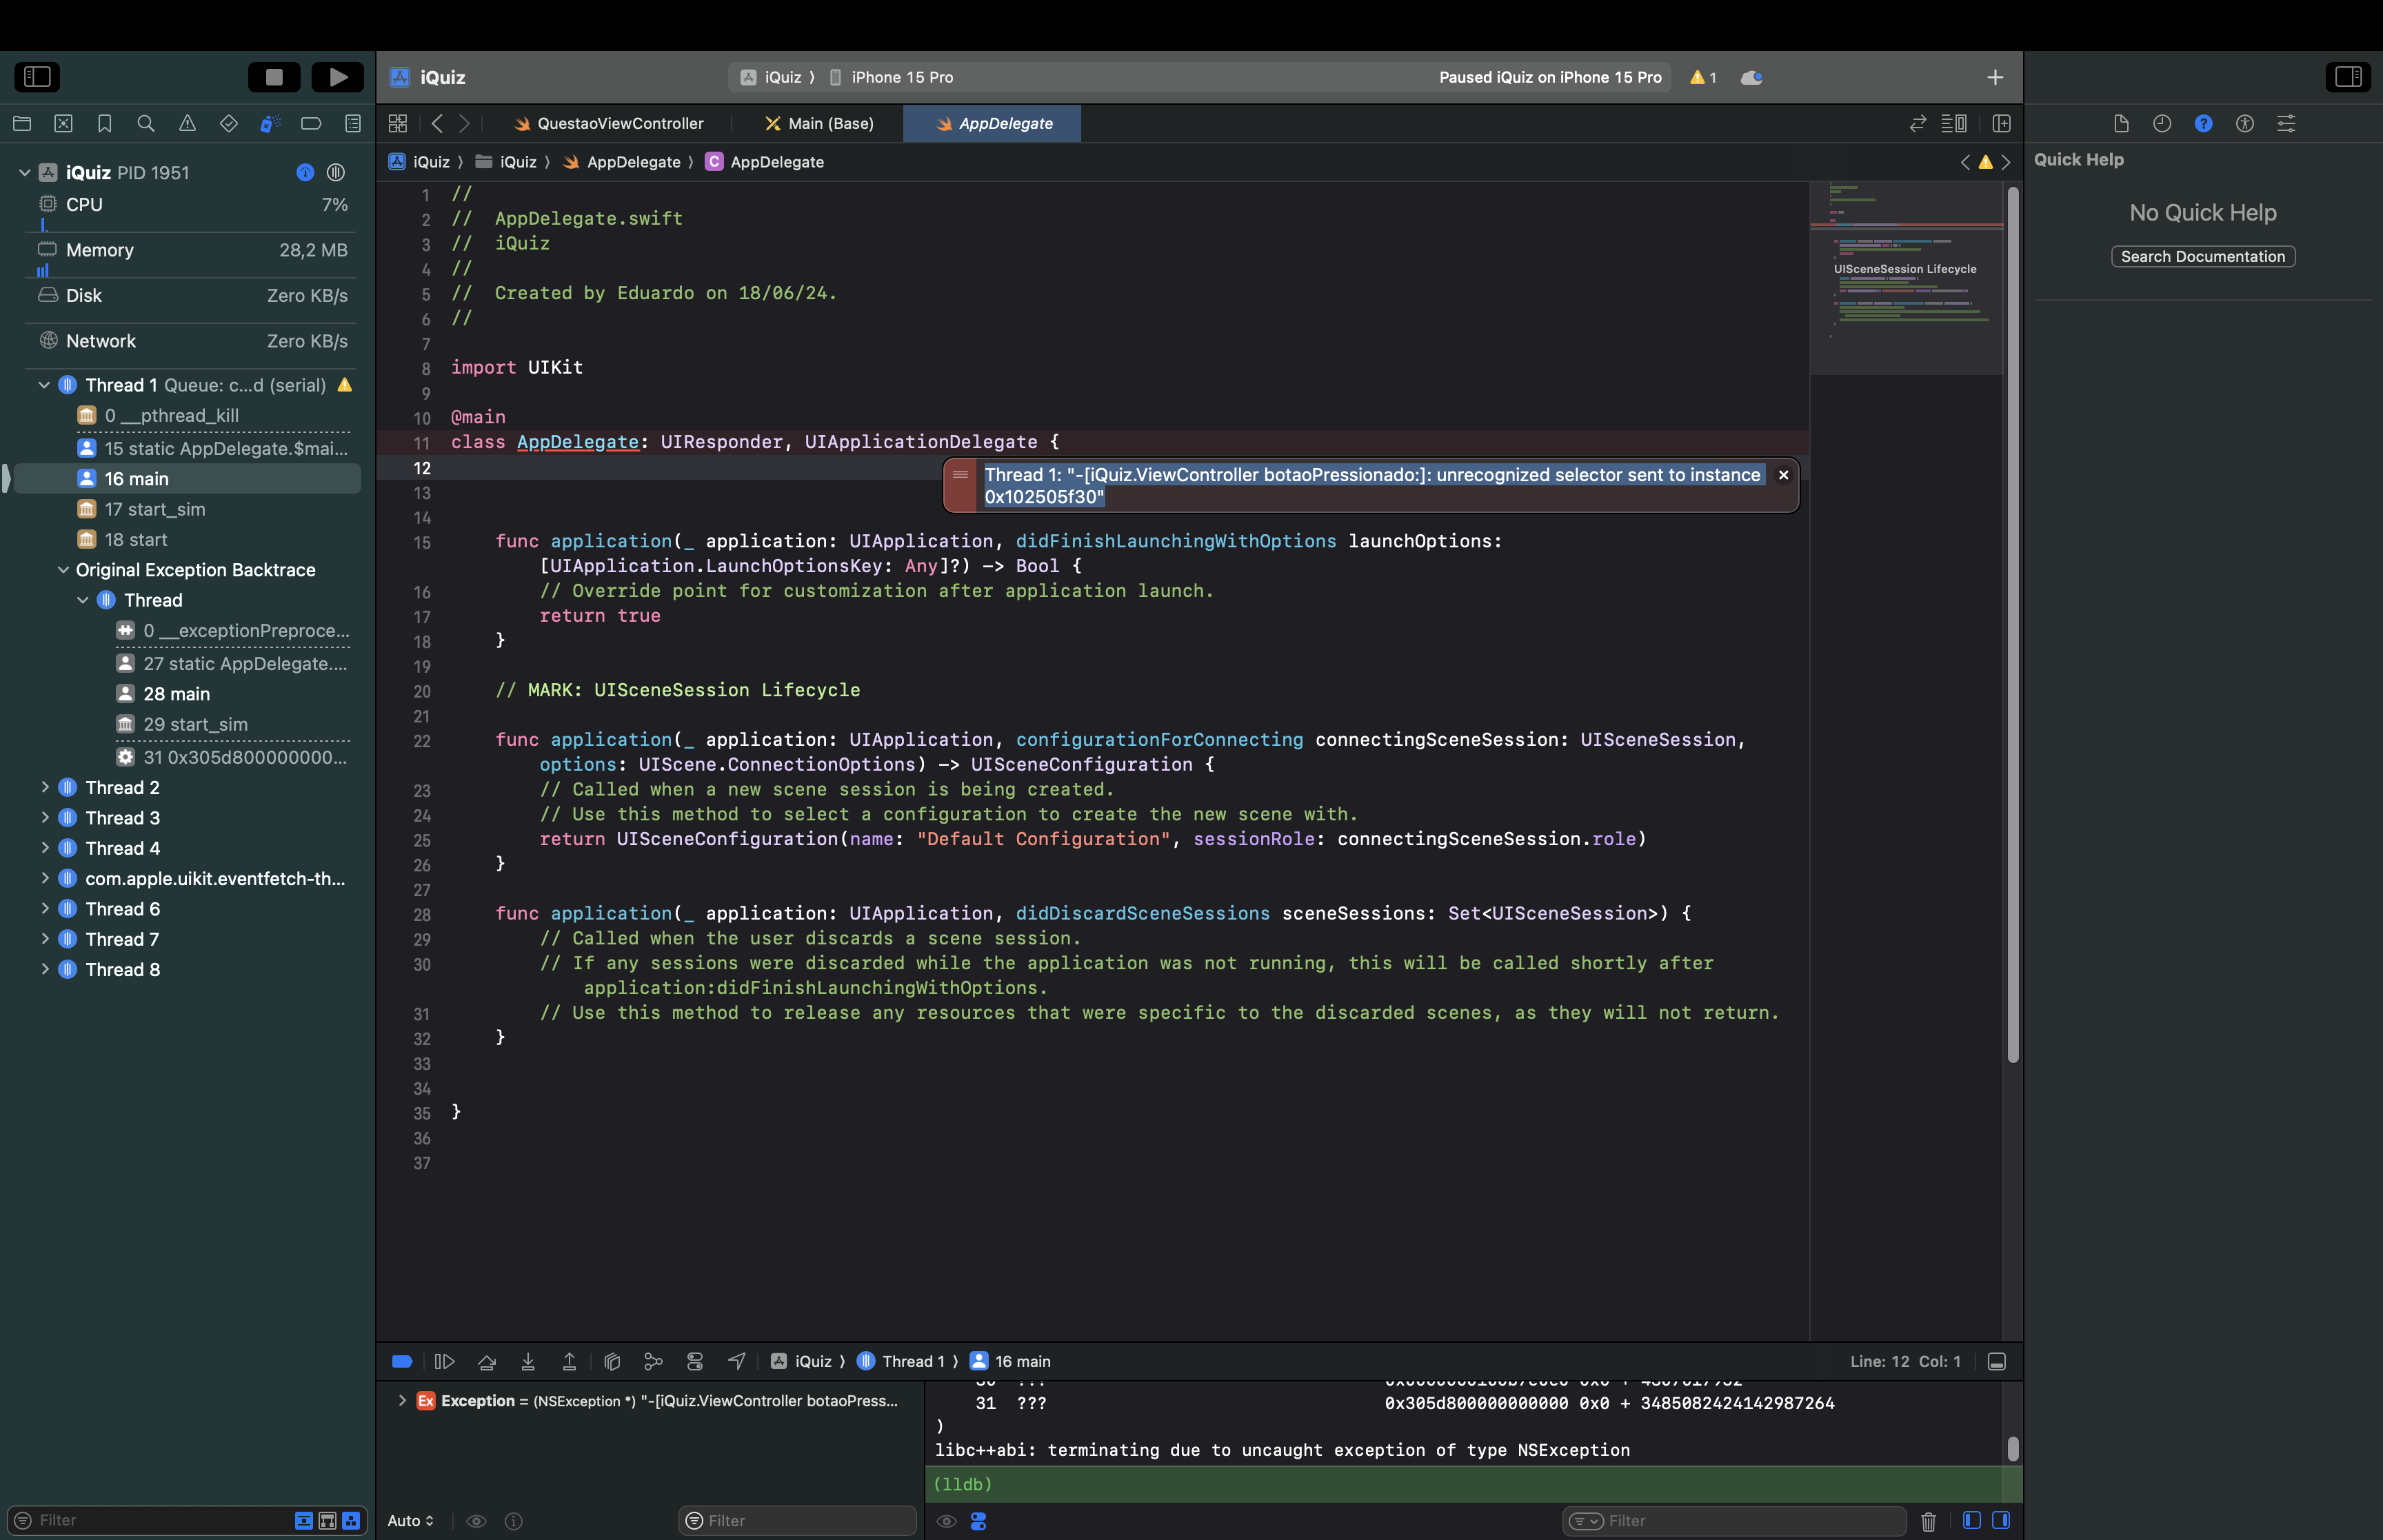
Task: Select stack frame 16 main
Action: [x=188, y=479]
